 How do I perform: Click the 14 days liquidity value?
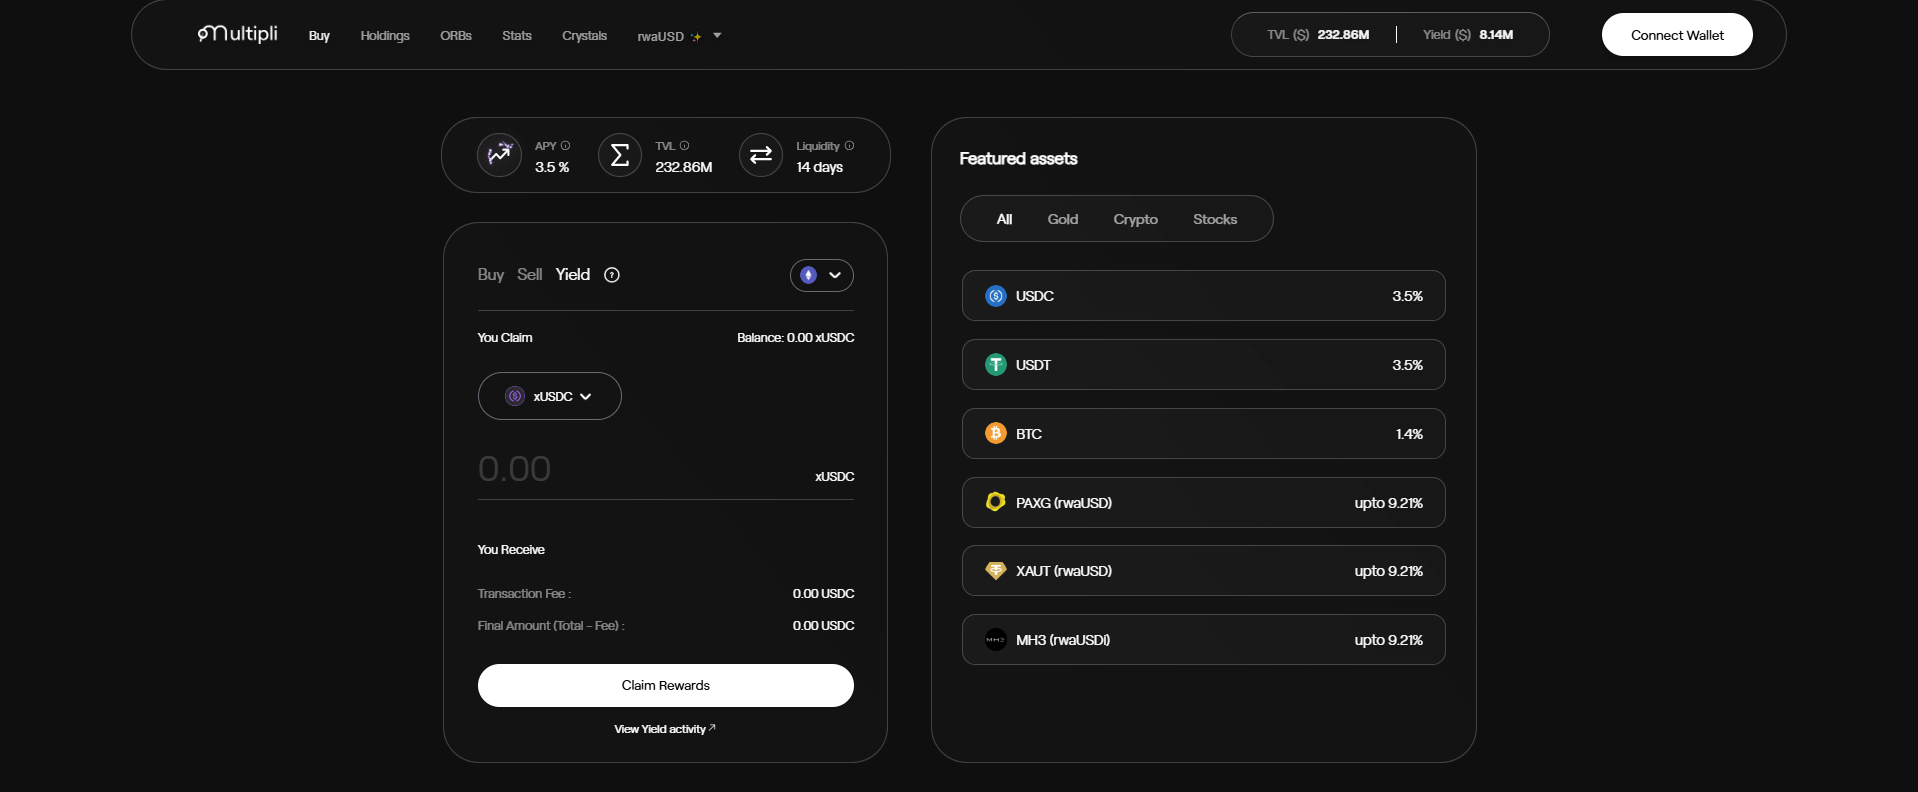(x=820, y=167)
